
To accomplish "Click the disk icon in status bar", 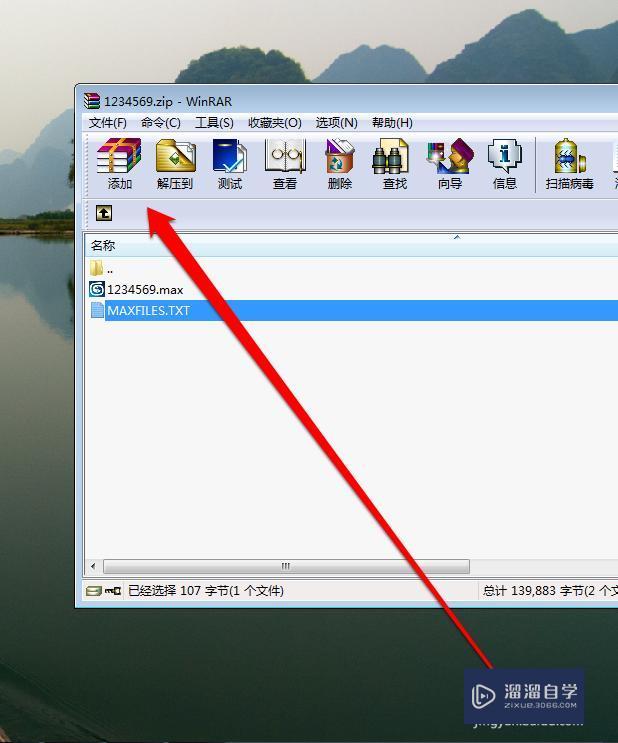I will tap(93, 591).
